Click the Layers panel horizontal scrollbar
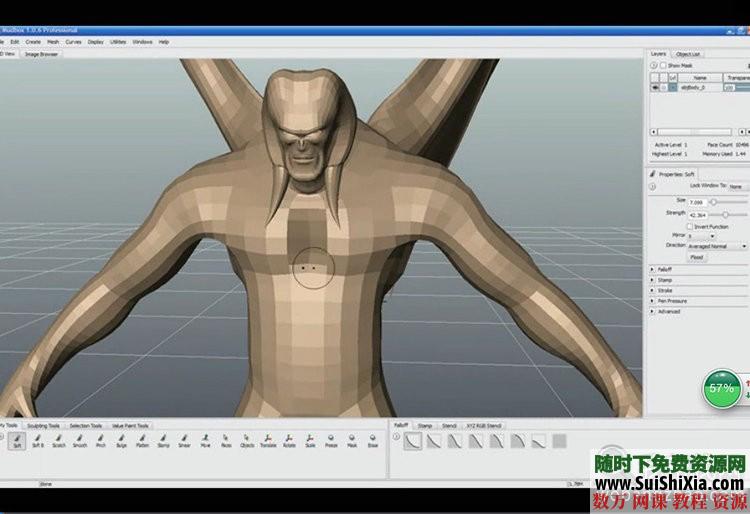Image resolution: width=750 pixels, height=514 pixels. [695, 131]
